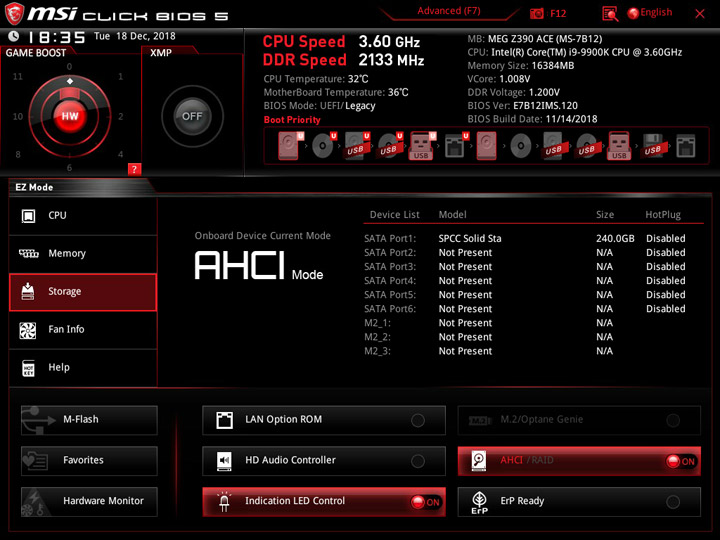Click the BIOS Mode UEFI/Legacy text
The width and height of the screenshot is (720, 540).
tap(319, 106)
